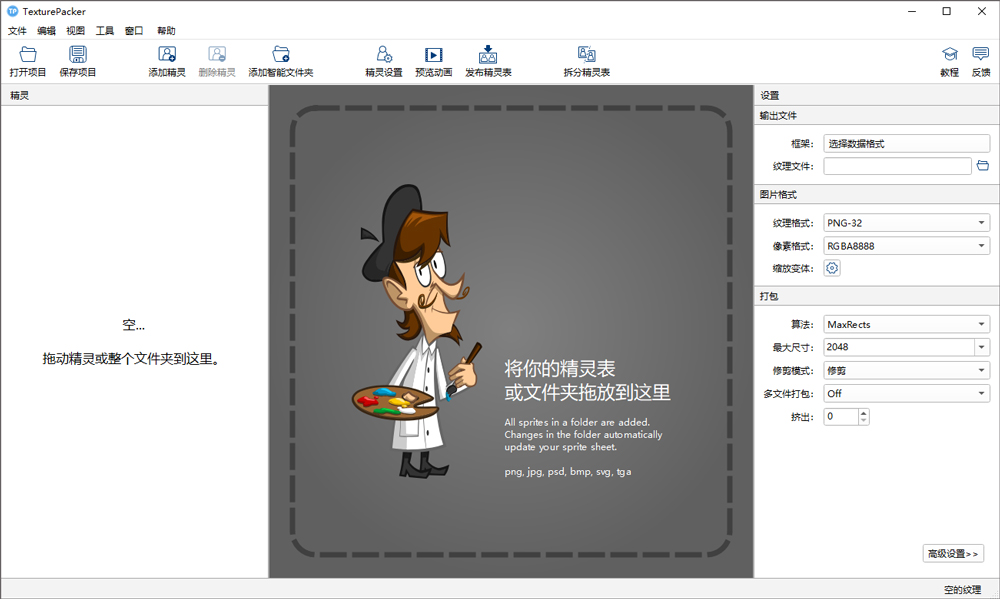Close the TexturePacker window
The image size is (1000, 599).
click(x=982, y=11)
